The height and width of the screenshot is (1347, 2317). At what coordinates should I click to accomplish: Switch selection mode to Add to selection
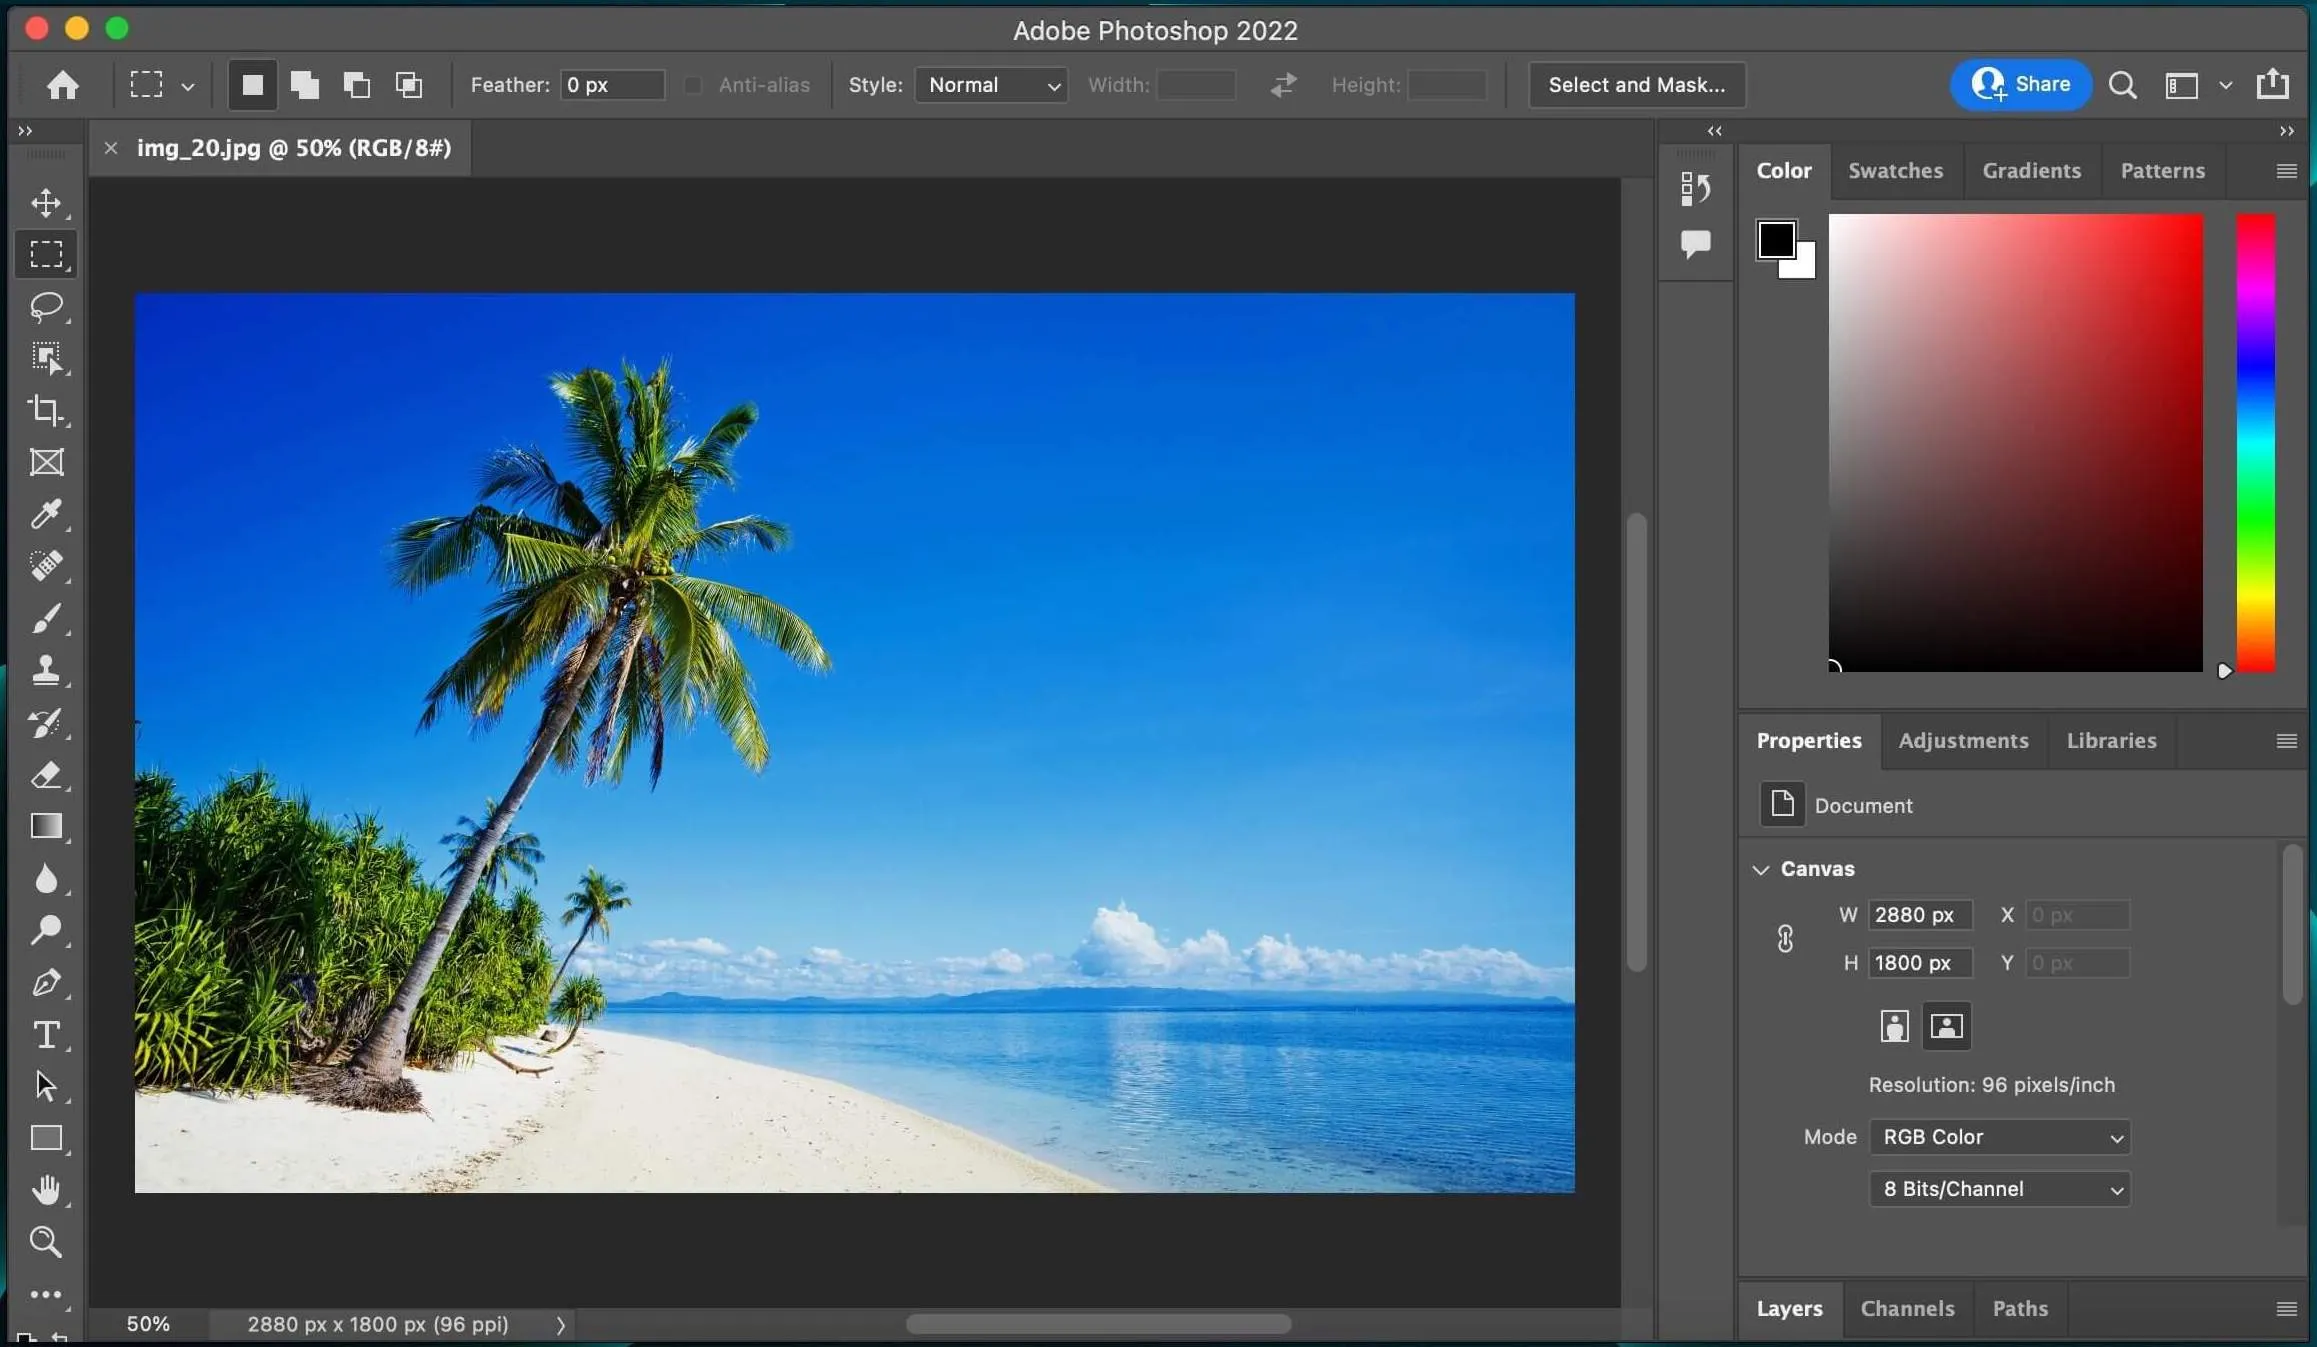pyautogui.click(x=304, y=85)
